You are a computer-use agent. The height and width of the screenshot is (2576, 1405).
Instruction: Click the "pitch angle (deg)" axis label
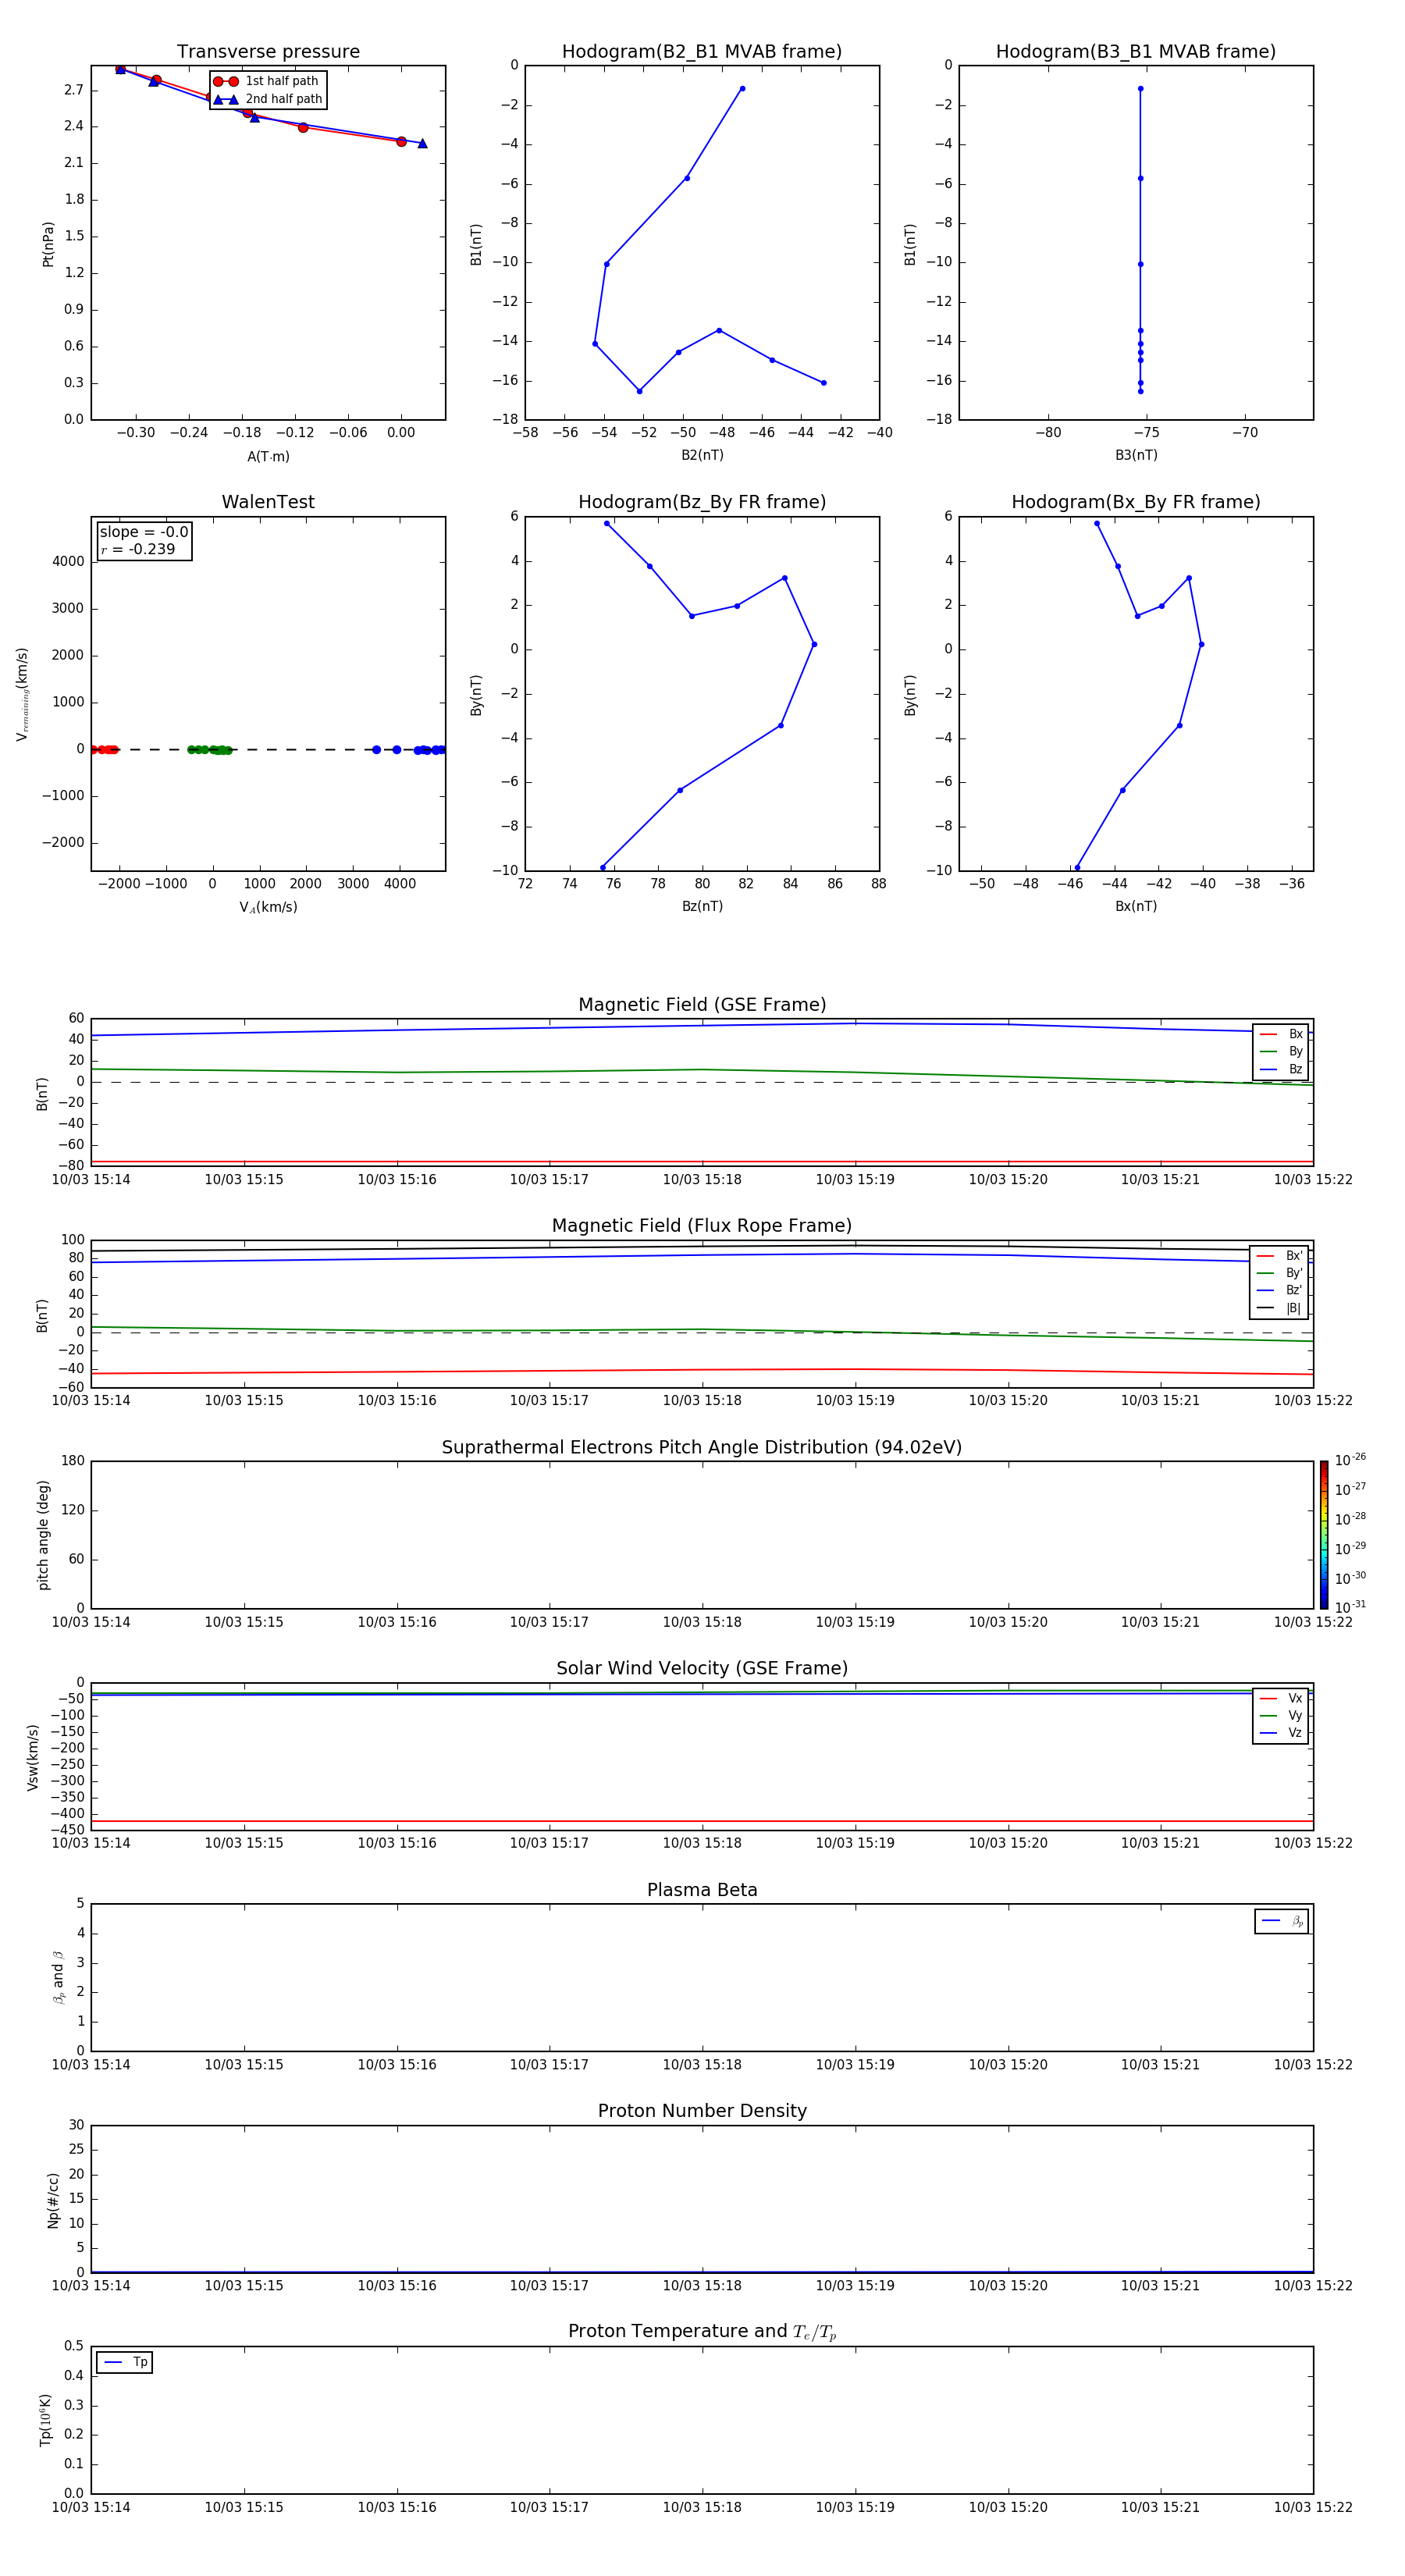43,1535
